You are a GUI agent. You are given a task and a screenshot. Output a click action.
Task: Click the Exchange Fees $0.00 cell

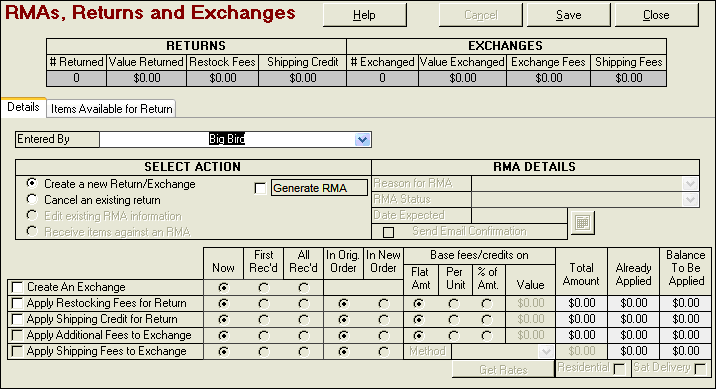(548, 78)
